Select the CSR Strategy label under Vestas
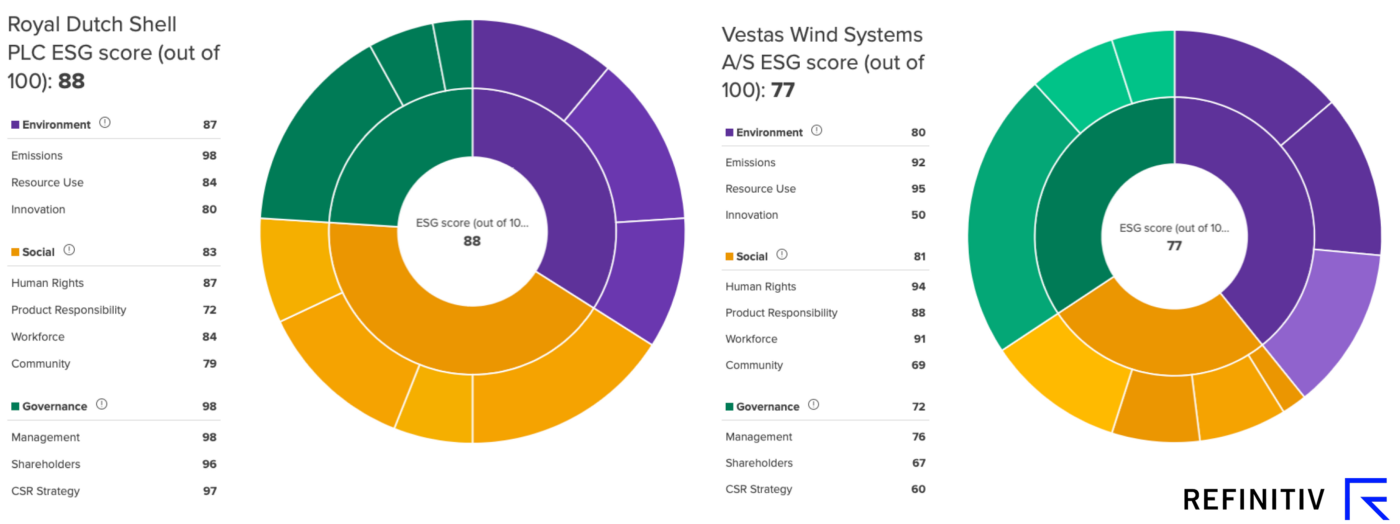Screen dimensions: 1400x524 (758, 489)
